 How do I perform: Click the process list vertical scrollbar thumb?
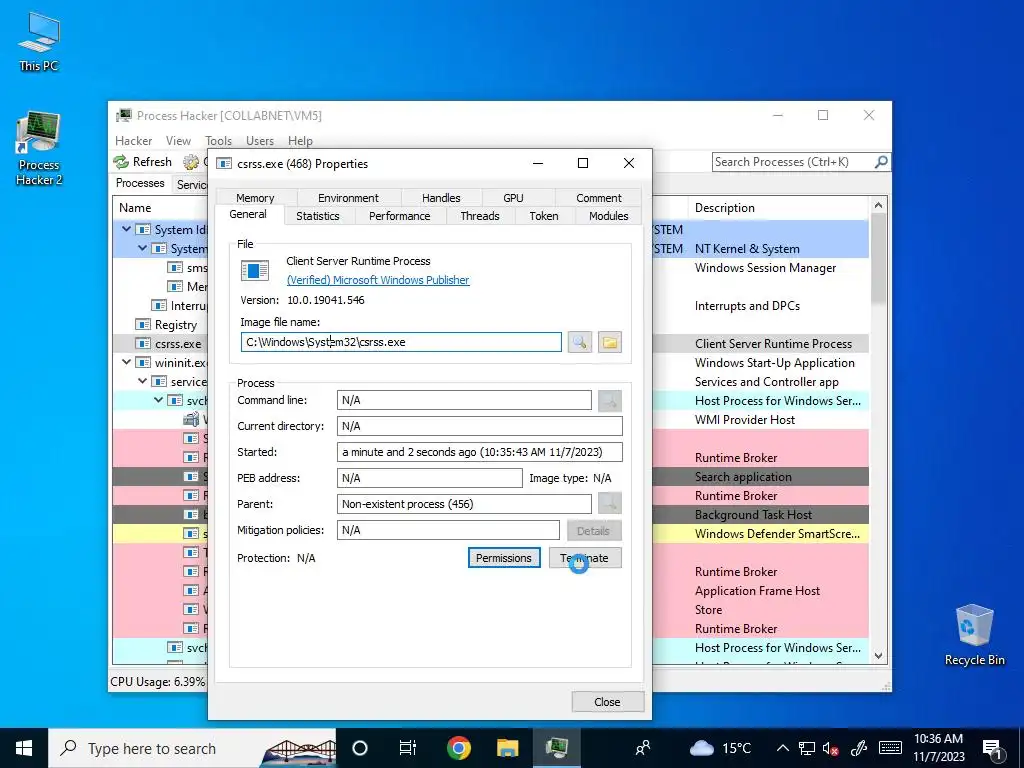click(878, 258)
